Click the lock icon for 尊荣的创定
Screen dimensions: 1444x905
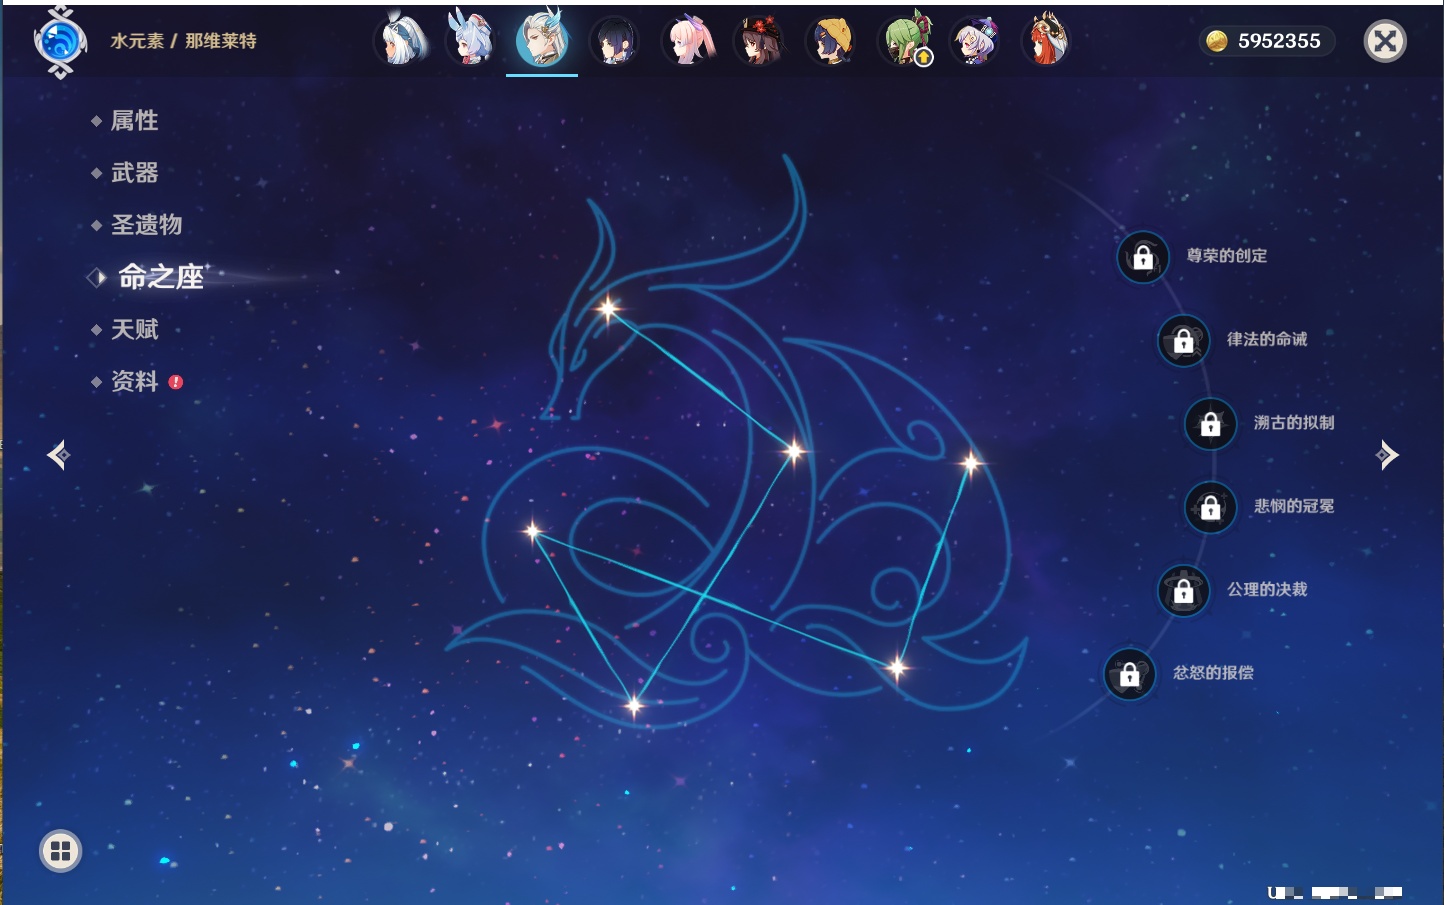click(1143, 257)
